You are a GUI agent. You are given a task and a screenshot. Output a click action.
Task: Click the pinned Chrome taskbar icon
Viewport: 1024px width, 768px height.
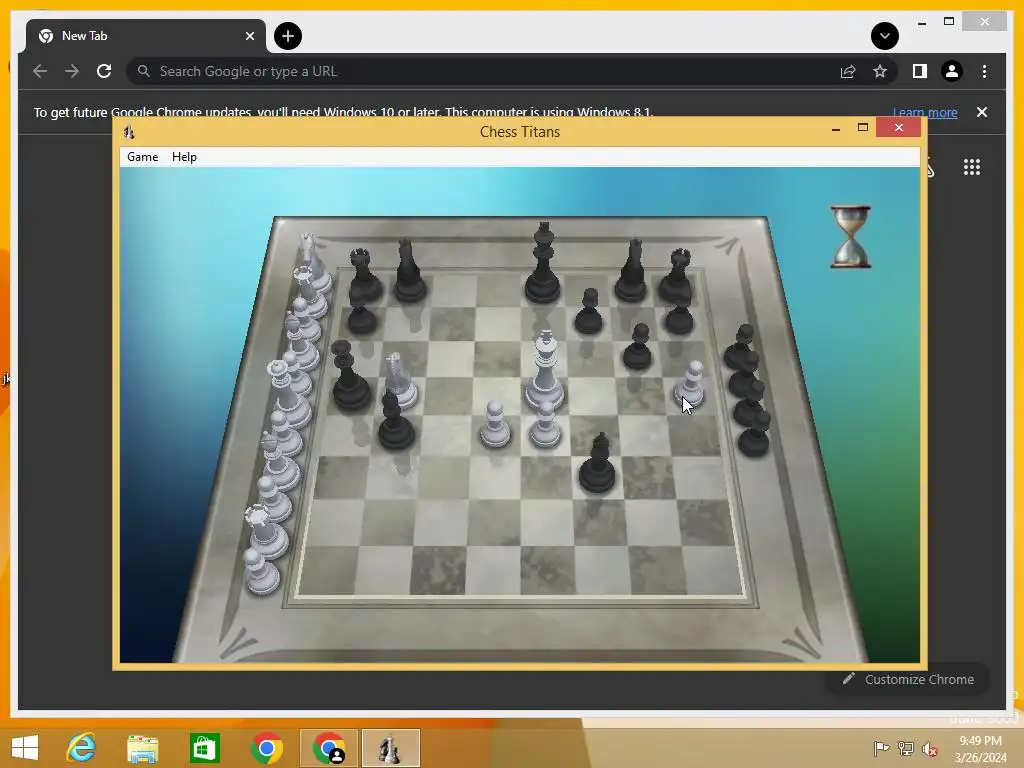click(266, 748)
